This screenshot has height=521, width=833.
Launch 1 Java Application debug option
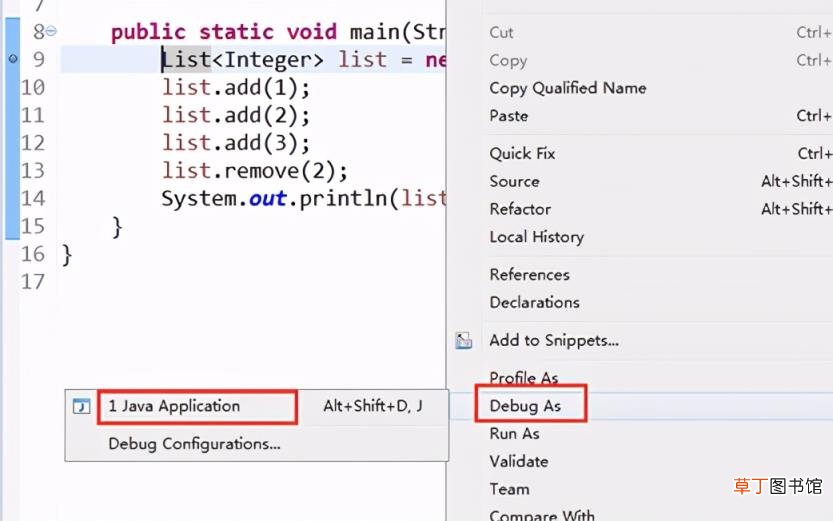pyautogui.click(x=174, y=406)
